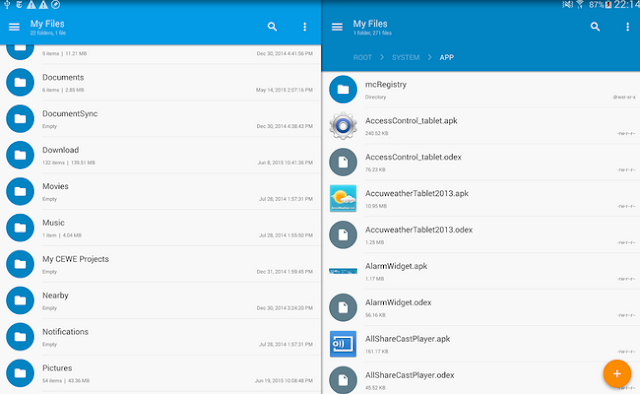The image size is (640, 394).
Task: Select APP breadcrumb item
Action: pyautogui.click(x=447, y=58)
